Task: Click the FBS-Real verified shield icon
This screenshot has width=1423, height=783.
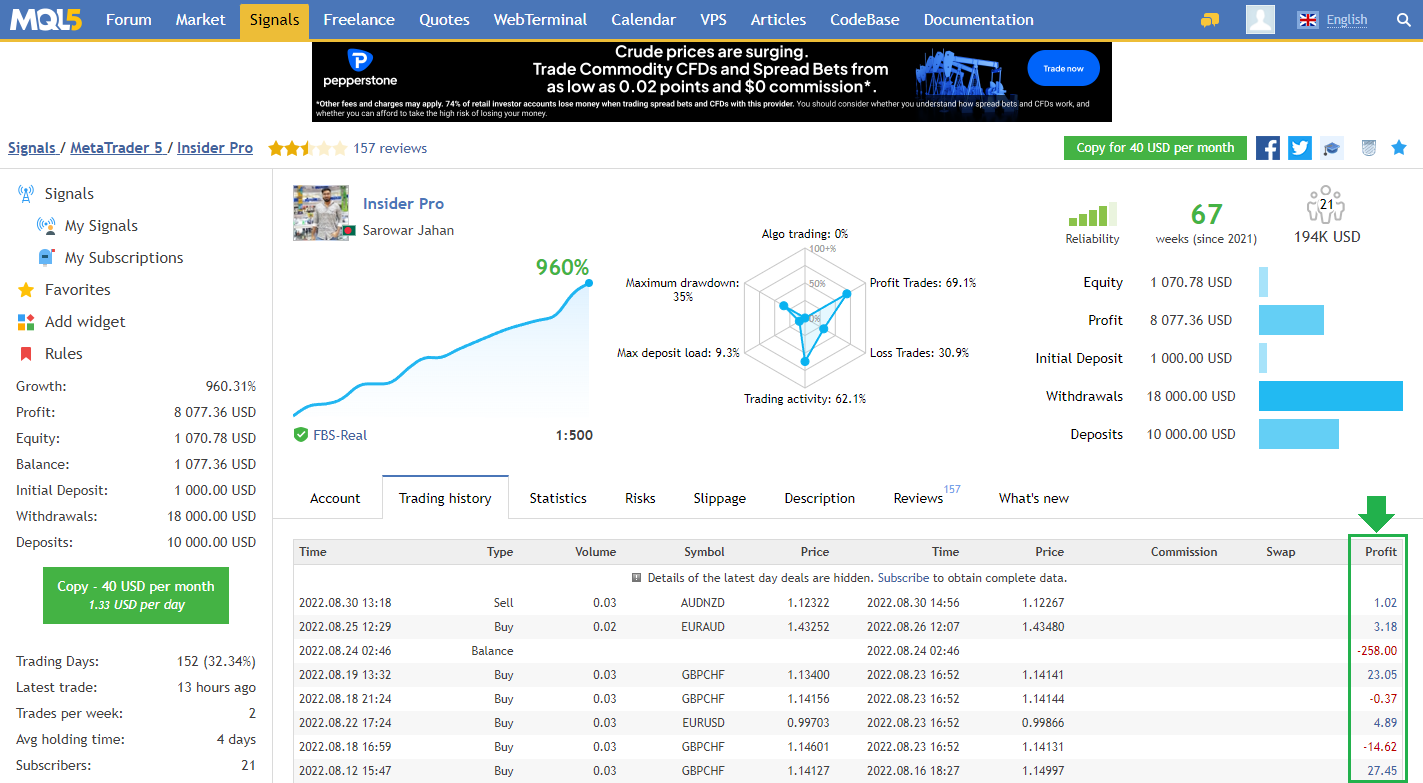Action: [301, 435]
